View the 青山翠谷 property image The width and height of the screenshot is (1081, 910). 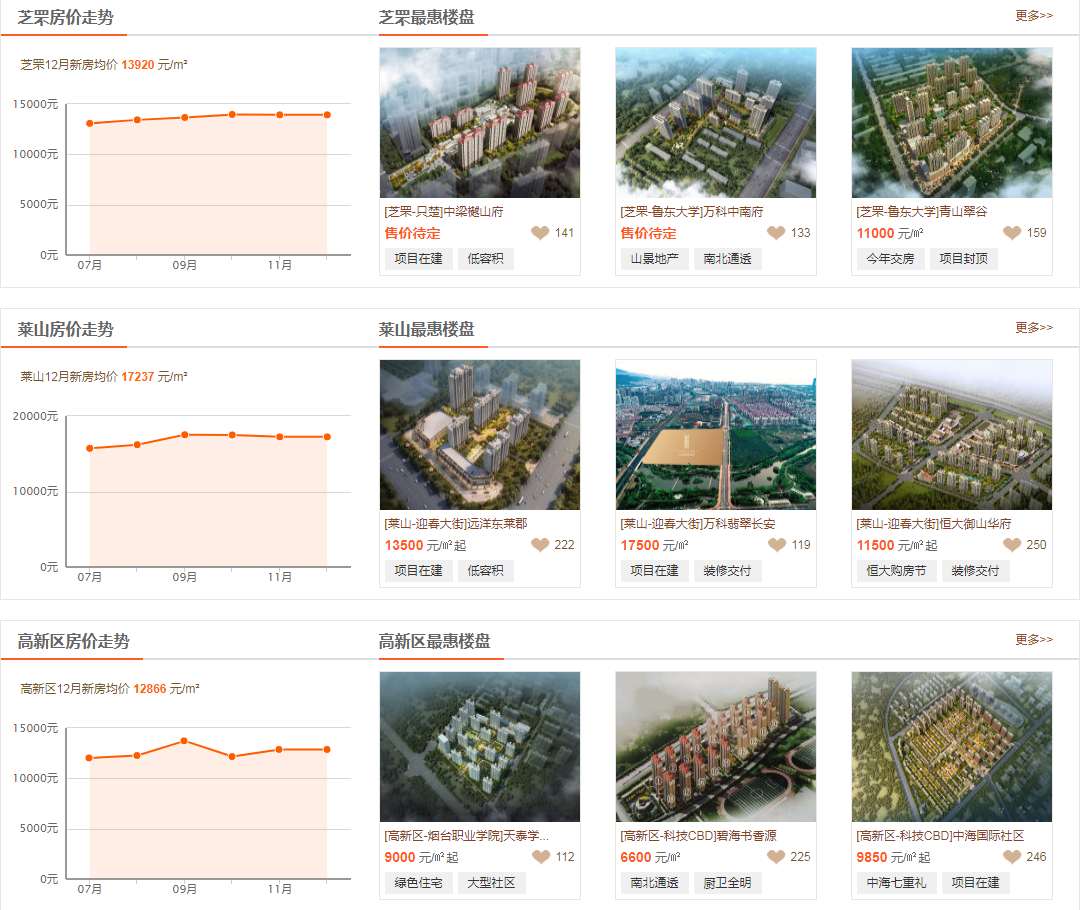point(952,123)
